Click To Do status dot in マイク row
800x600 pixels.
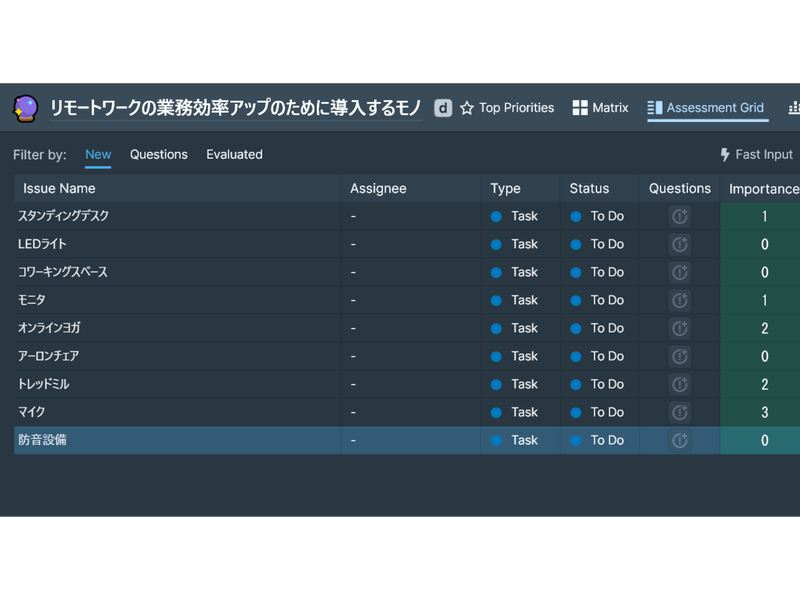click(x=576, y=412)
